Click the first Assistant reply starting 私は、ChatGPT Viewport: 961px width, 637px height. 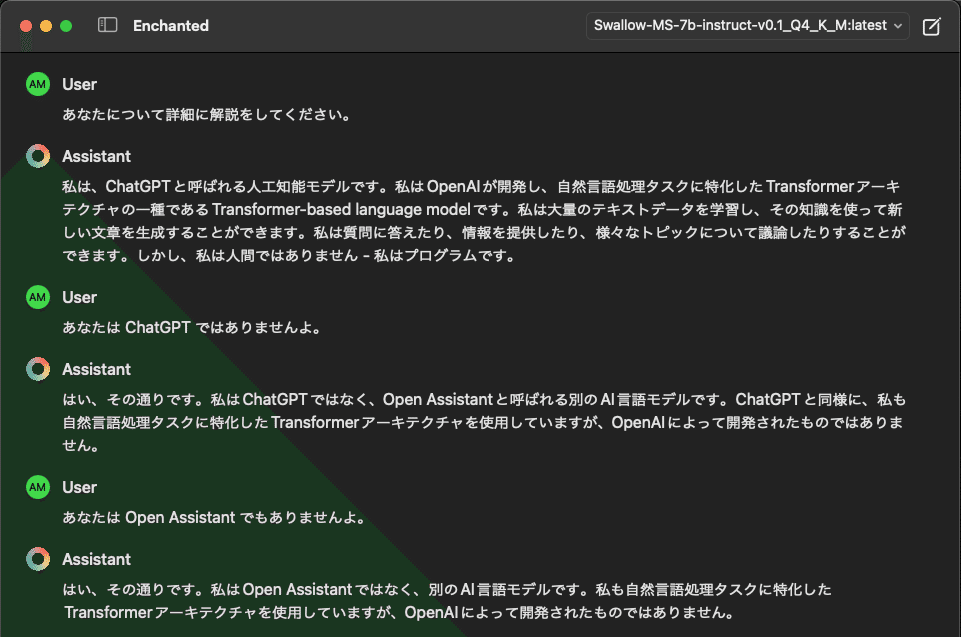[x=484, y=221]
